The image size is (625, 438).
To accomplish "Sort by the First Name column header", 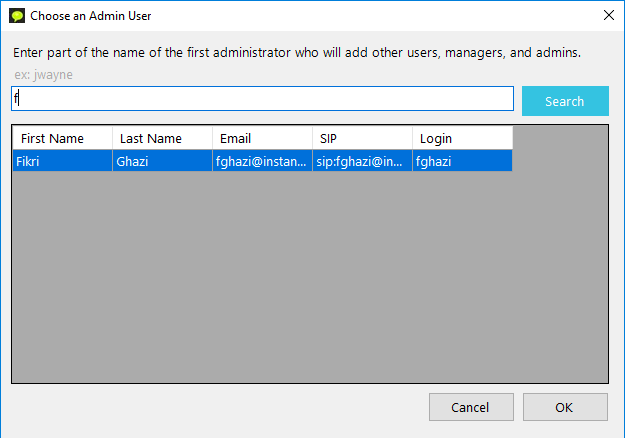I will coord(63,138).
